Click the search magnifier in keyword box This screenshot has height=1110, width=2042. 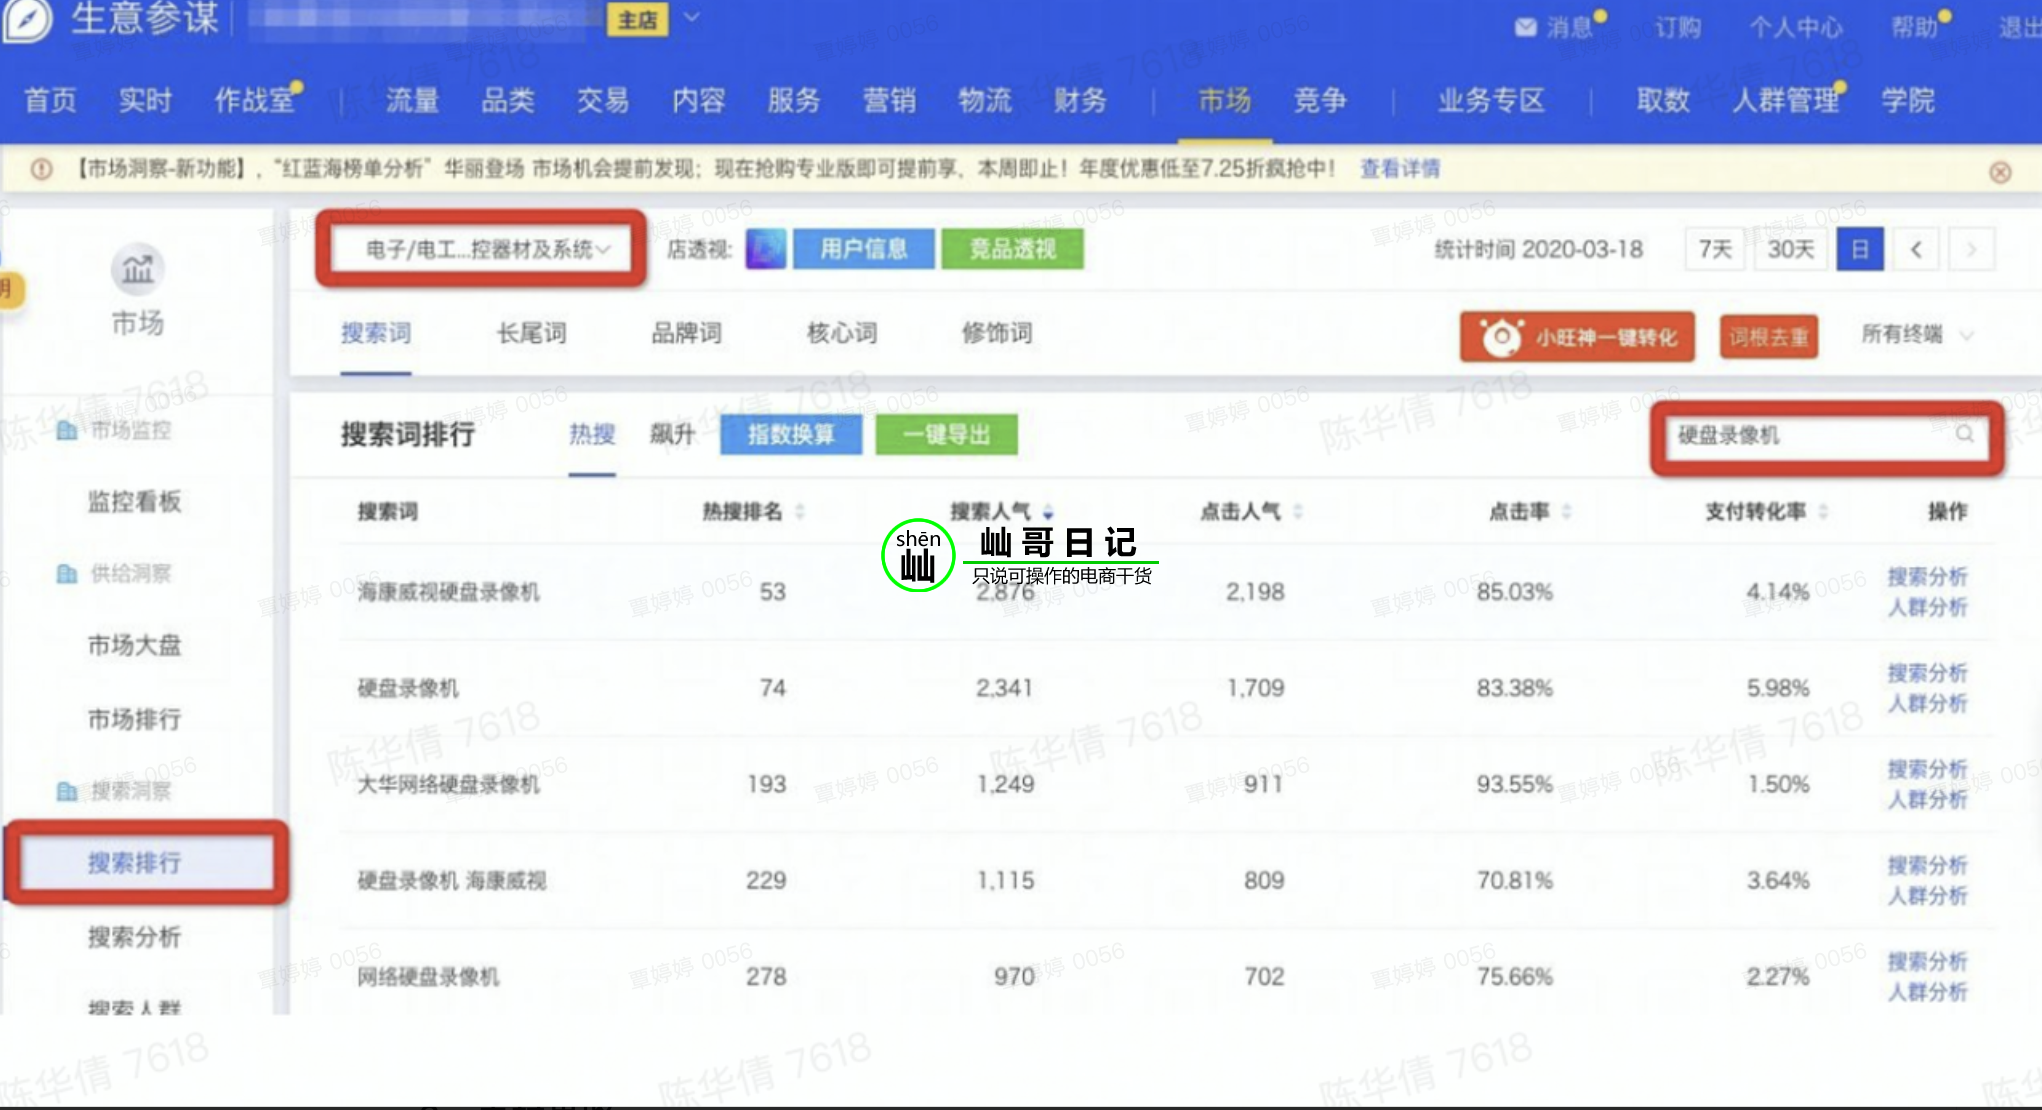(1965, 434)
